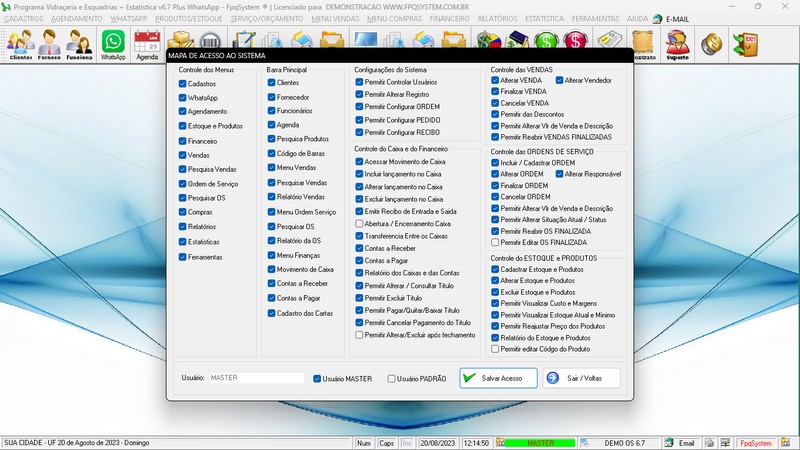The width and height of the screenshot is (800, 450).
Task: Toggle Código de Barras checkbox
Action: coord(271,153)
